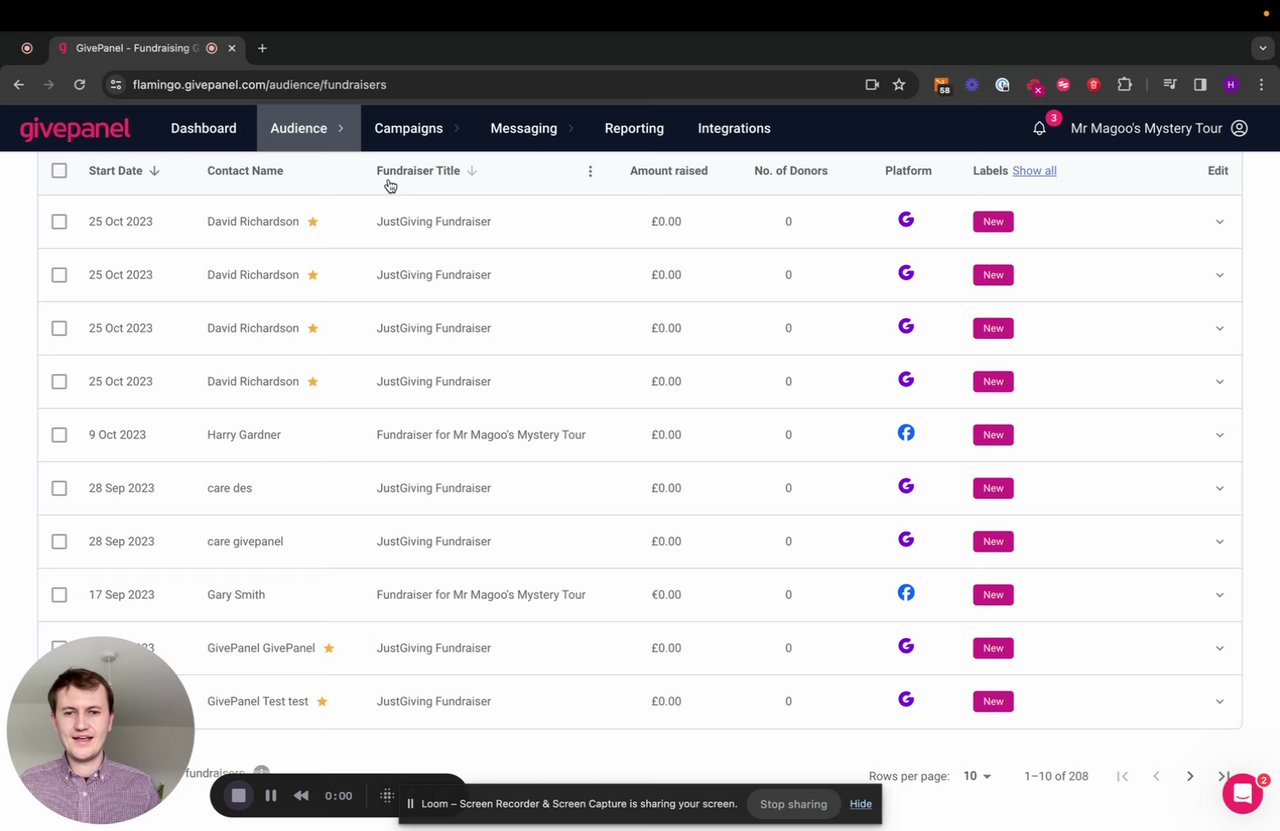The width and height of the screenshot is (1280, 831).
Task: Expand the care des row chevron
Action: pos(1219,488)
